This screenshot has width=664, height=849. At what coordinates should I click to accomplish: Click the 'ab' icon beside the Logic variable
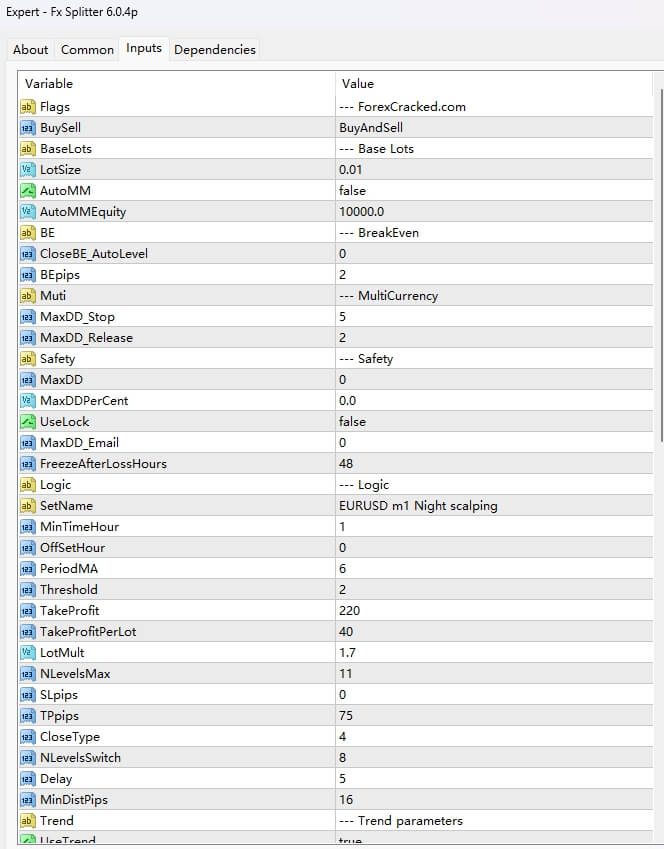coord(27,484)
